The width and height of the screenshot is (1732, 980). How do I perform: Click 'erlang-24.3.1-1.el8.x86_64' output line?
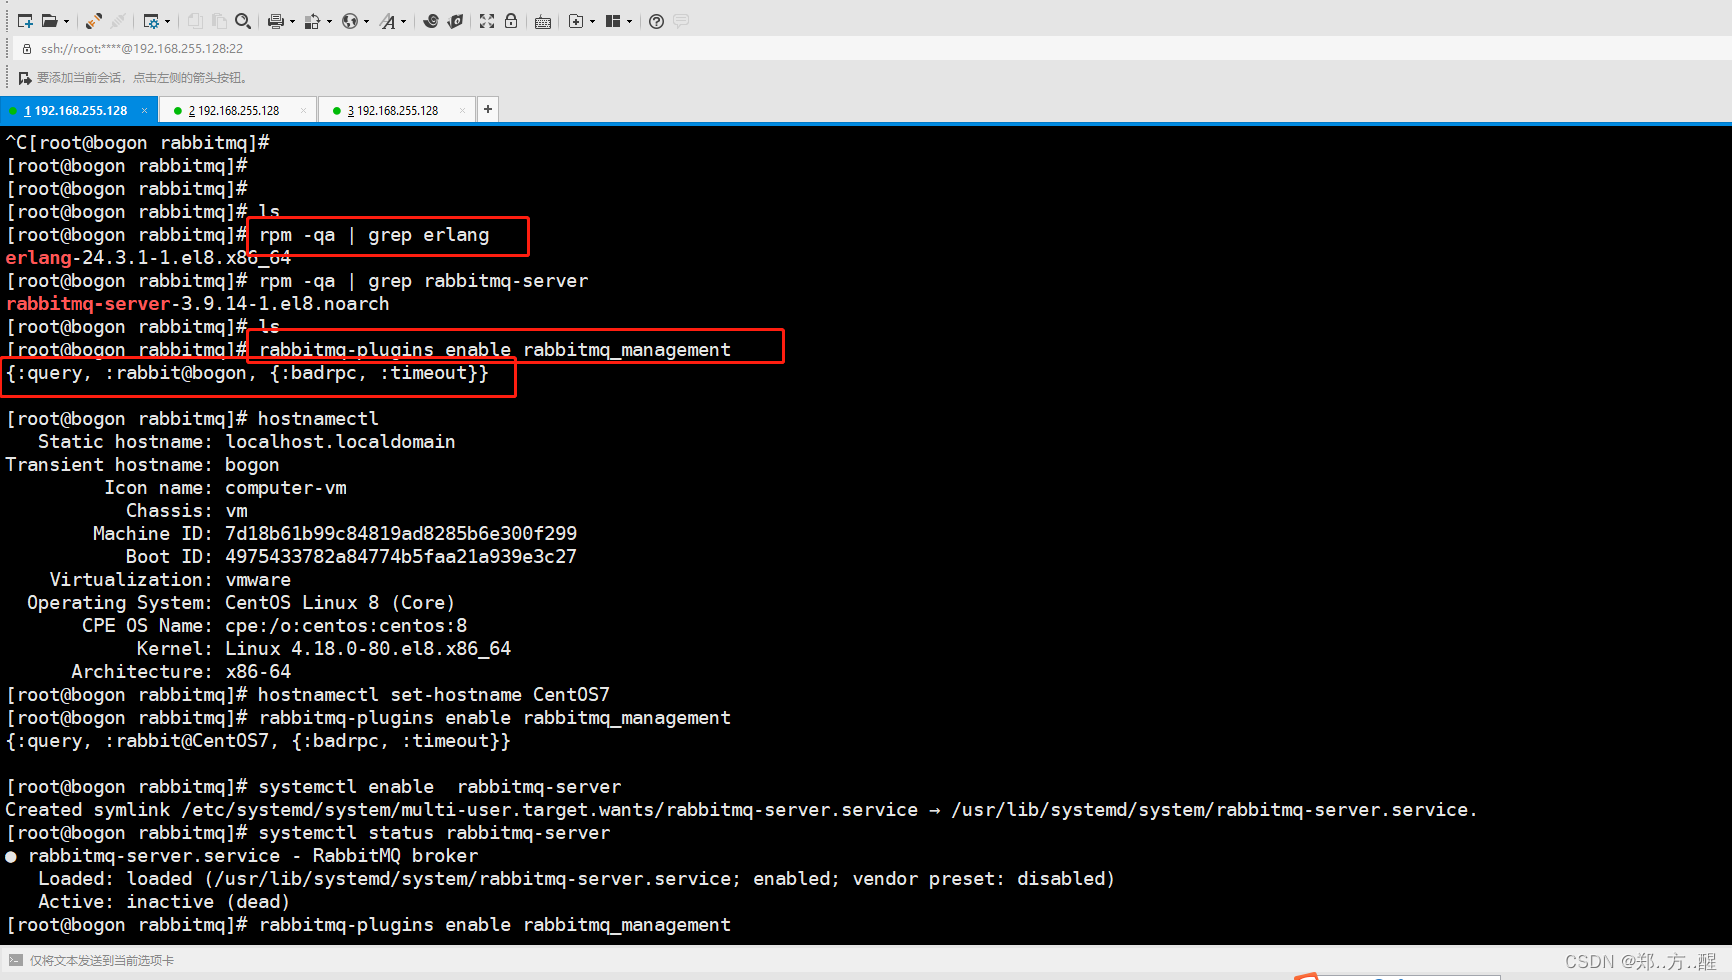[148, 258]
